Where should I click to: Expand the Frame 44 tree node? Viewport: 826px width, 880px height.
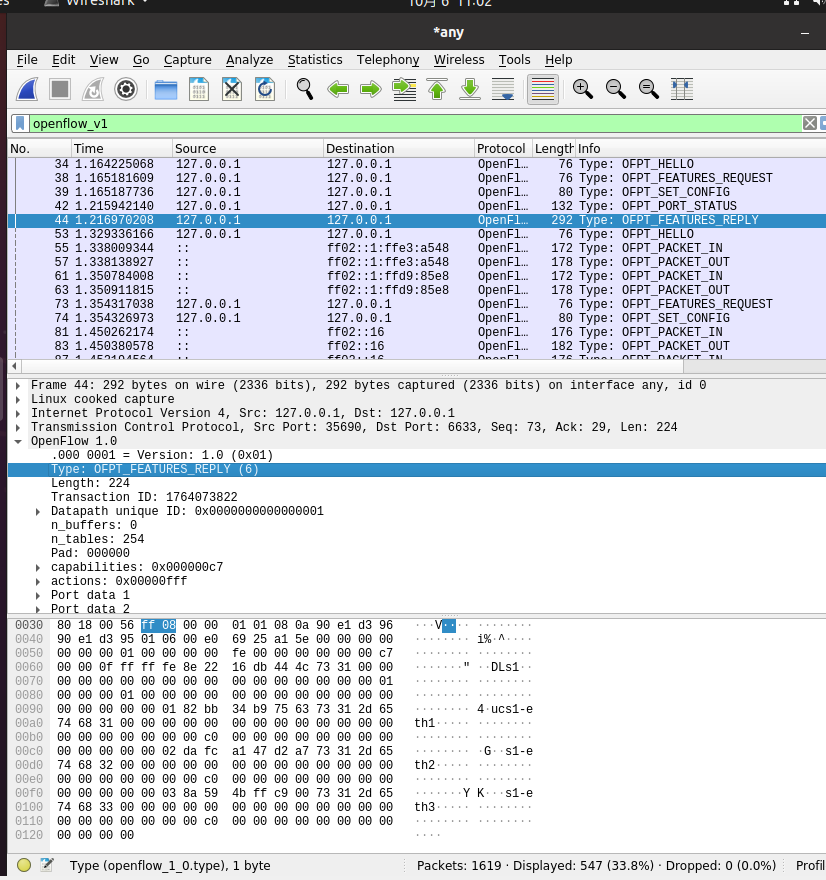[x=18, y=386]
